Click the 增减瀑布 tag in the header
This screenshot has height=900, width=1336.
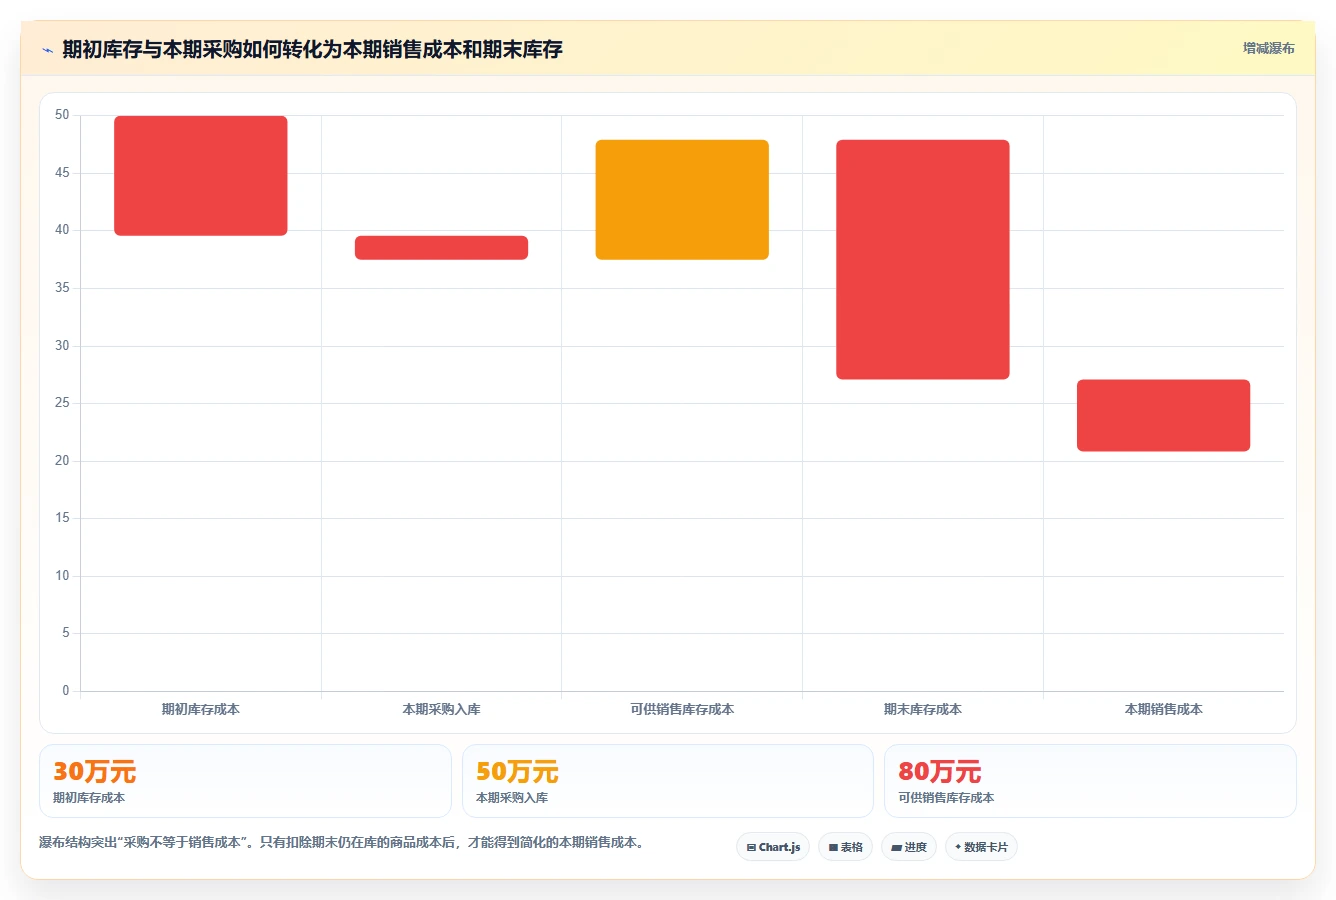tap(1268, 48)
